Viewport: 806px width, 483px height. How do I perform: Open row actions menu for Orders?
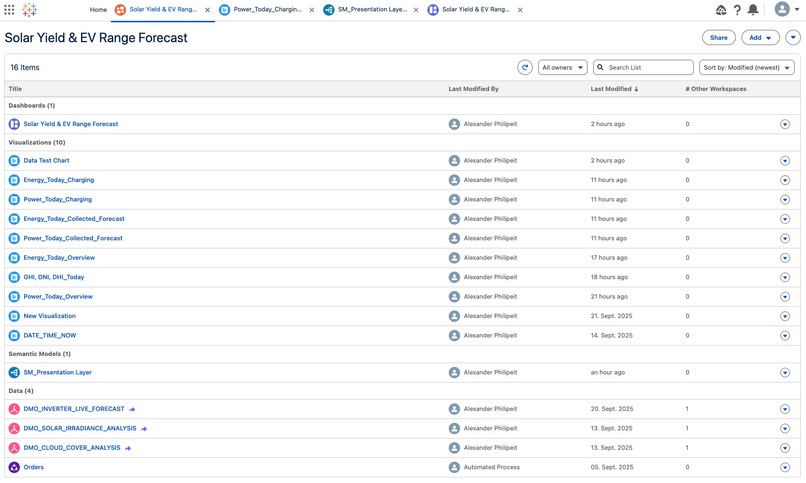(x=785, y=467)
